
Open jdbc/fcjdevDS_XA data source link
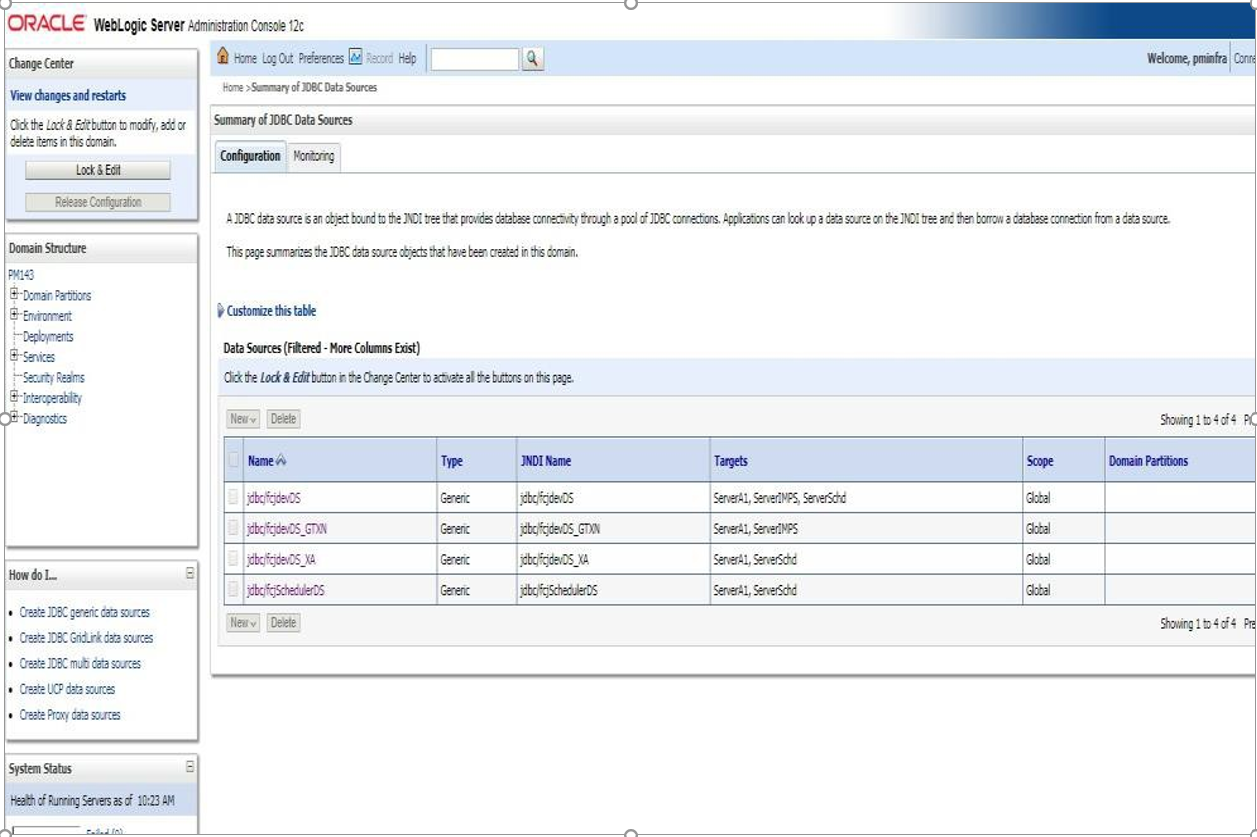282,559
